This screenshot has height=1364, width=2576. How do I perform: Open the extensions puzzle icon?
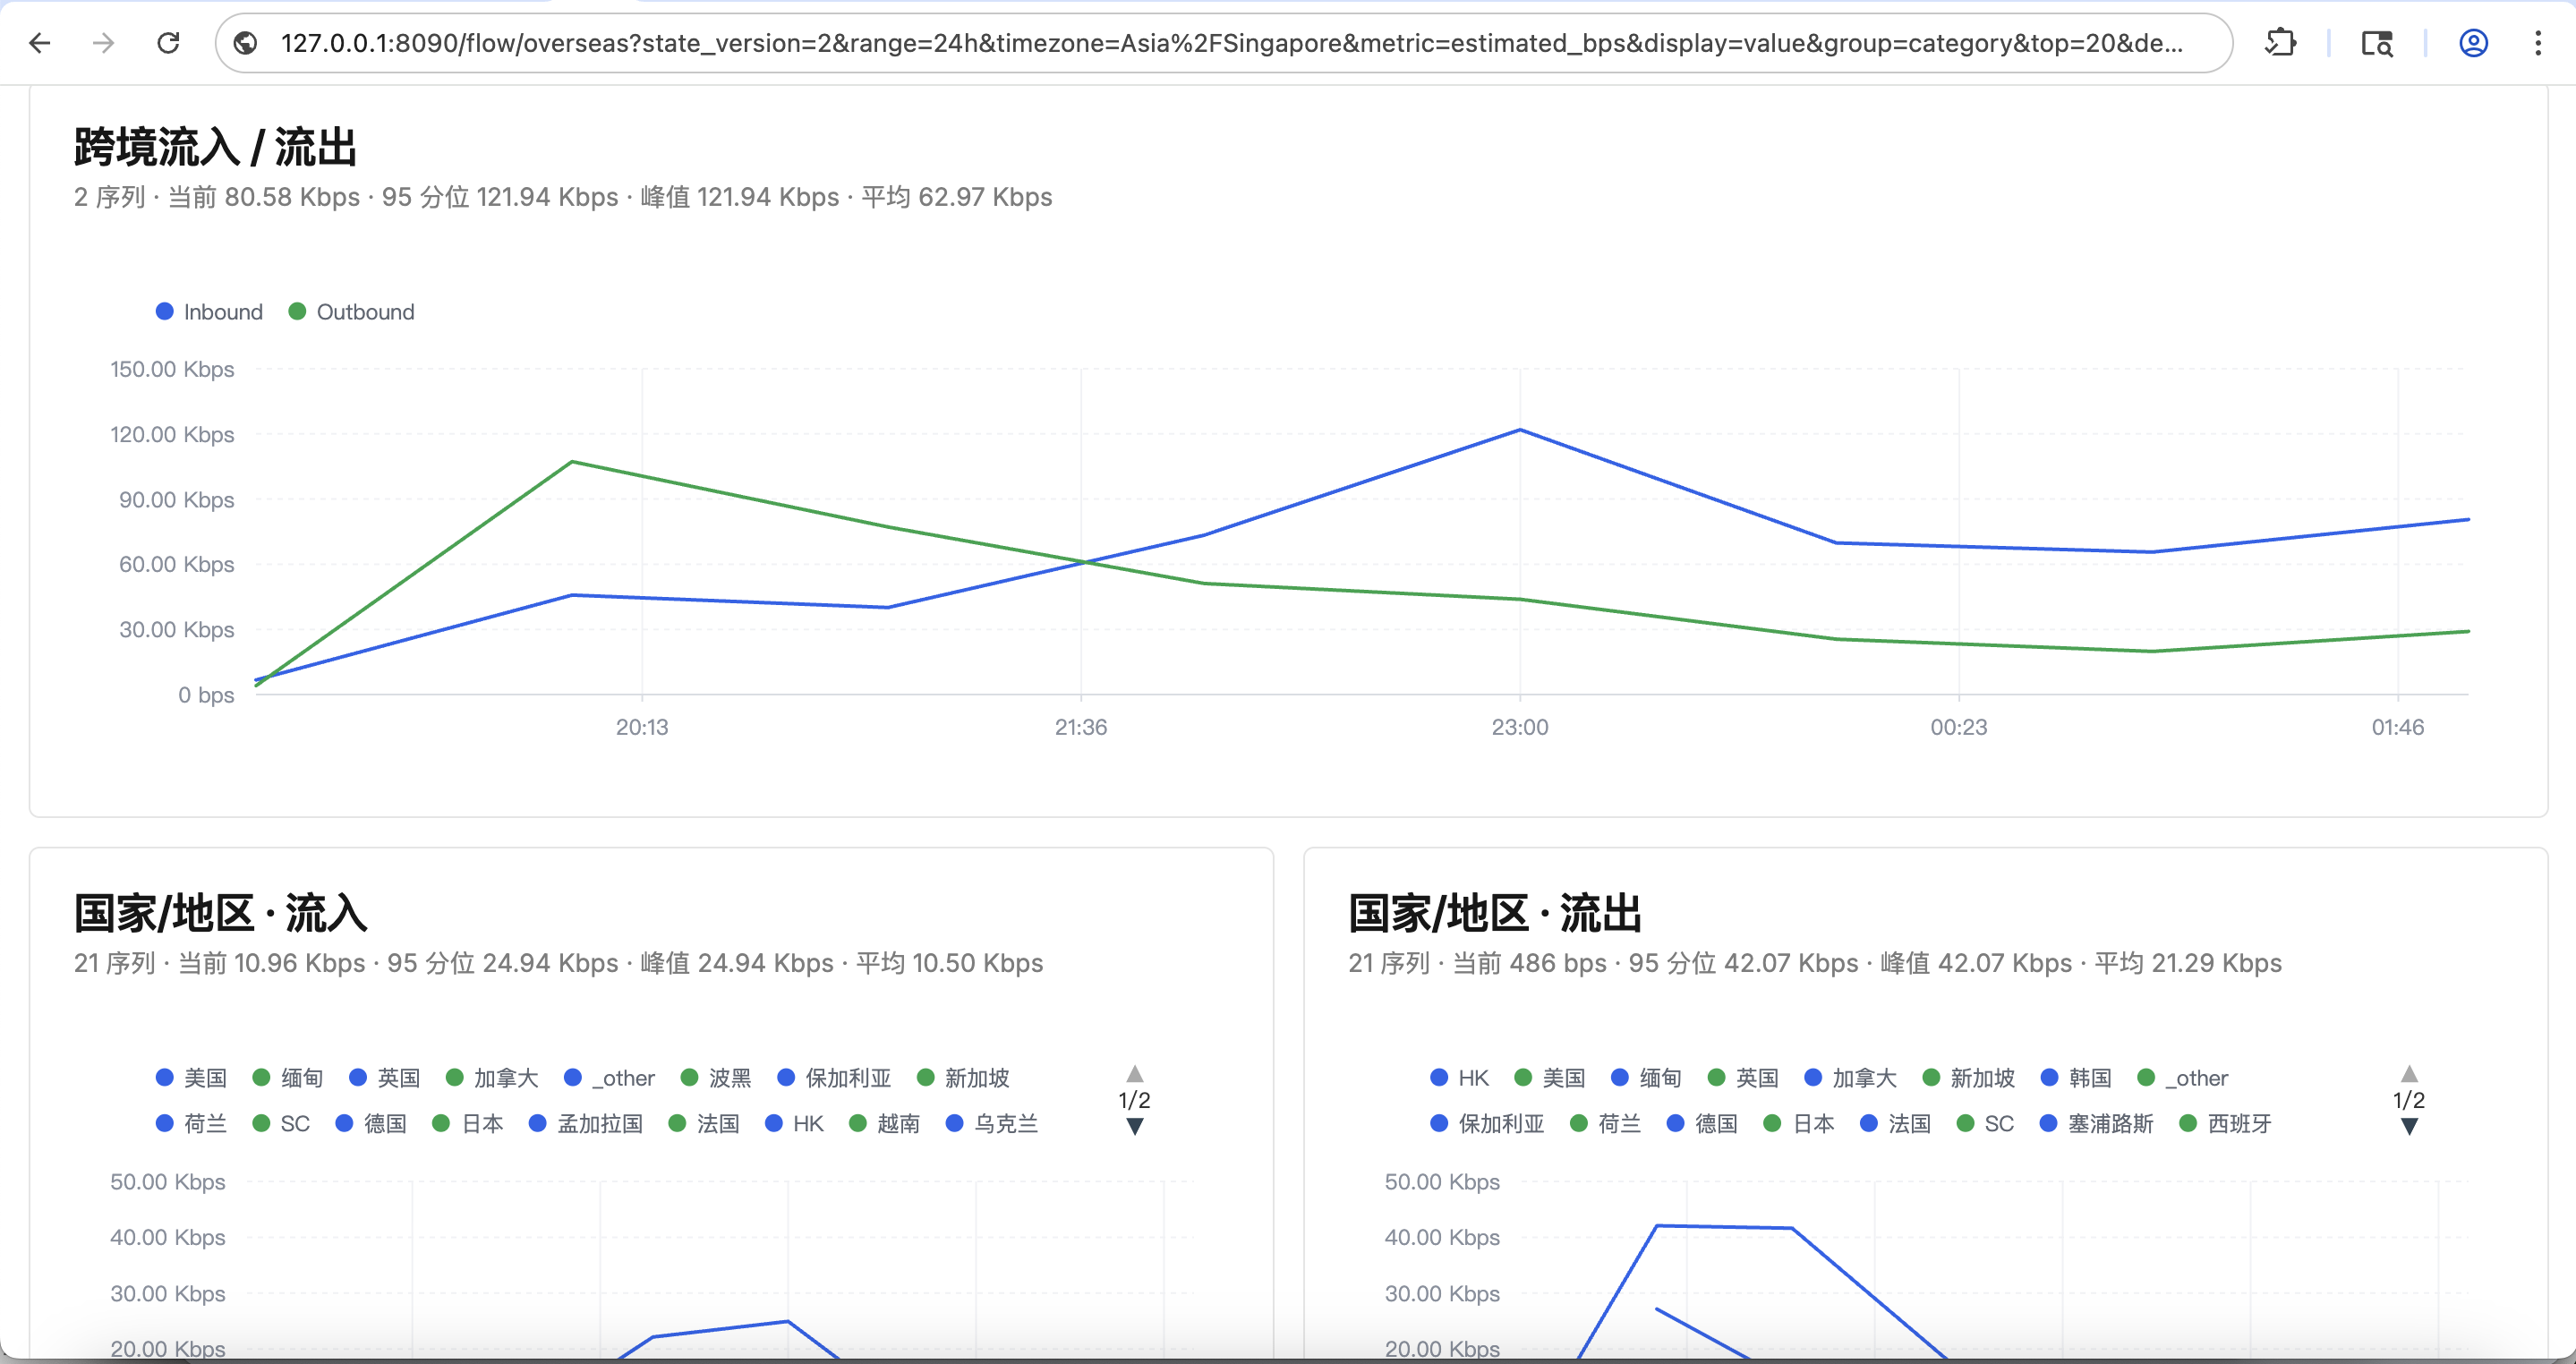pyautogui.click(x=2281, y=43)
